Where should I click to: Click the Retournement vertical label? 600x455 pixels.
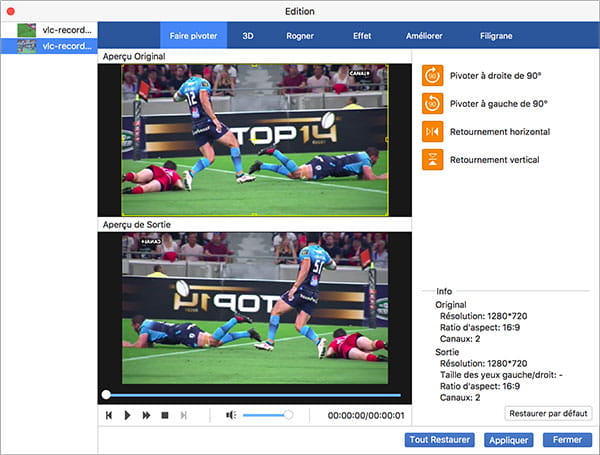[494, 160]
